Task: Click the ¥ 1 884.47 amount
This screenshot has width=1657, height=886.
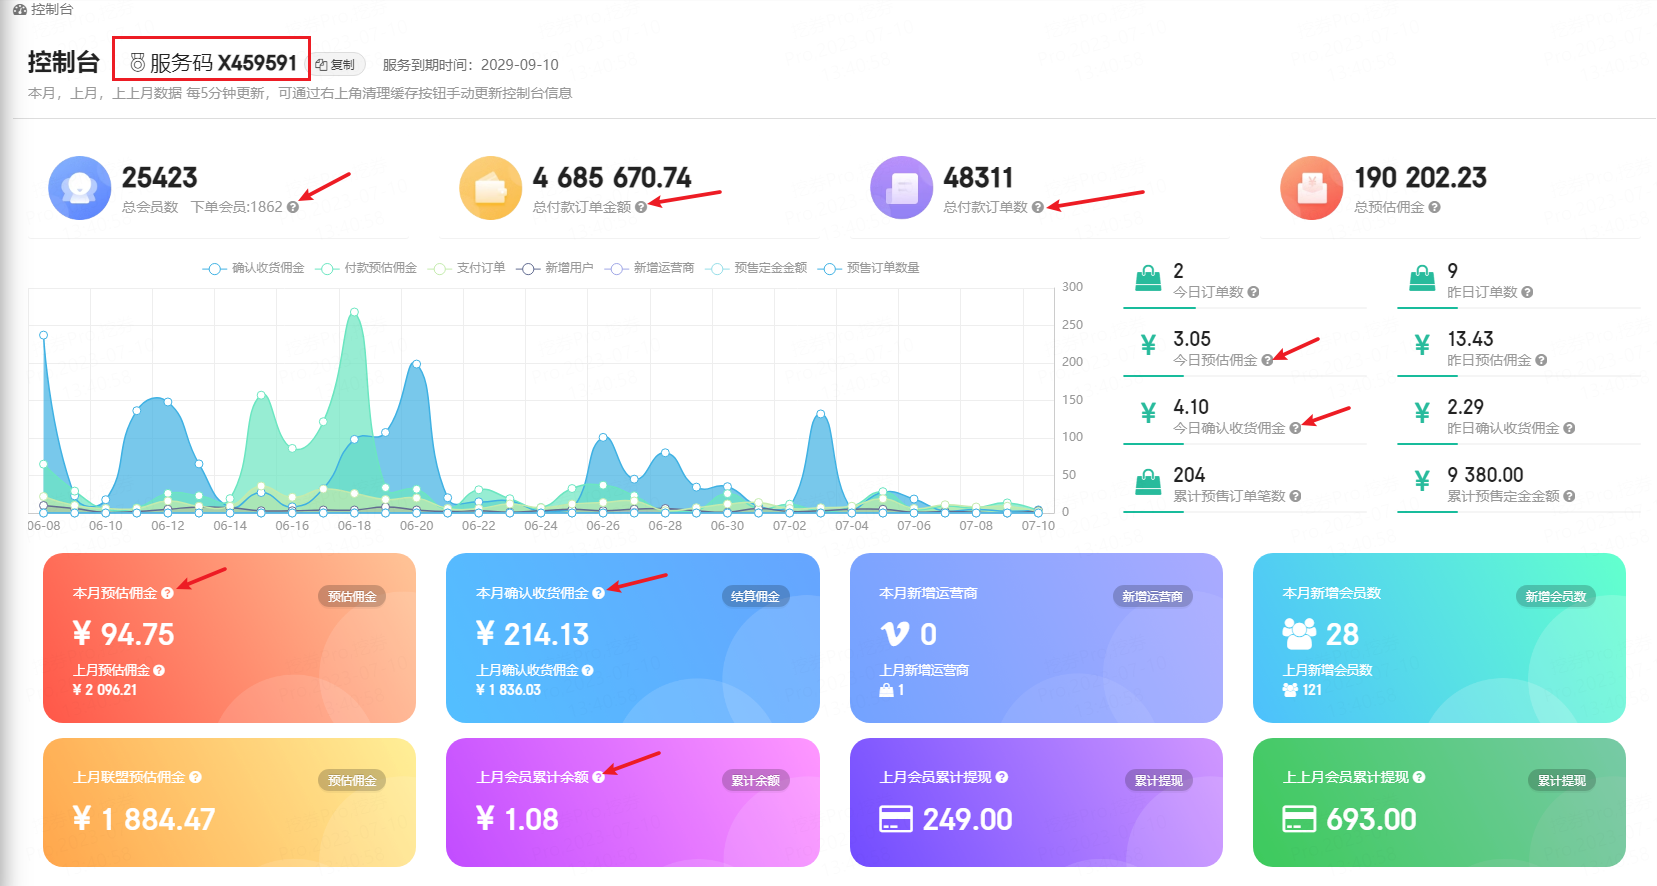Action: coord(144,819)
